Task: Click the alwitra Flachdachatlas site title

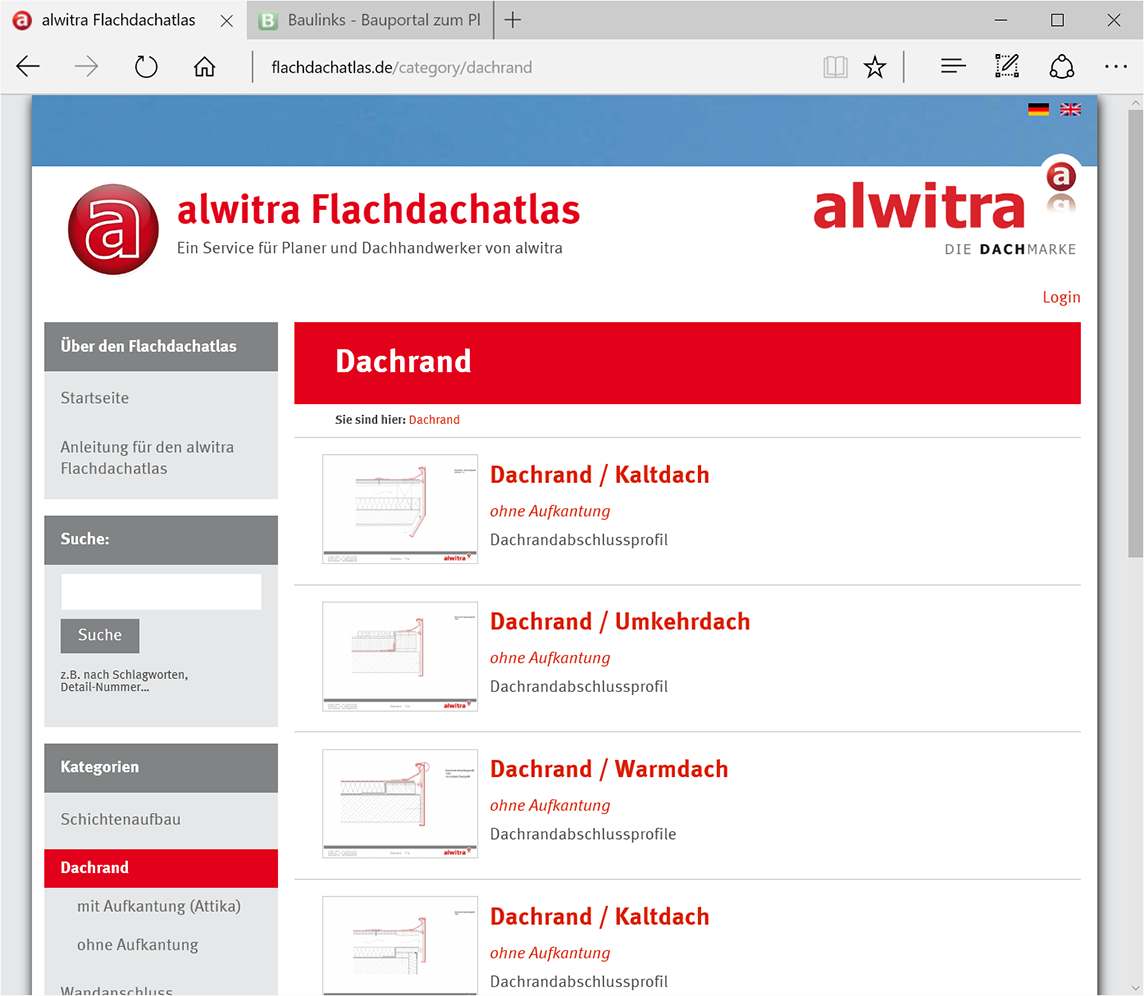Action: (379, 209)
